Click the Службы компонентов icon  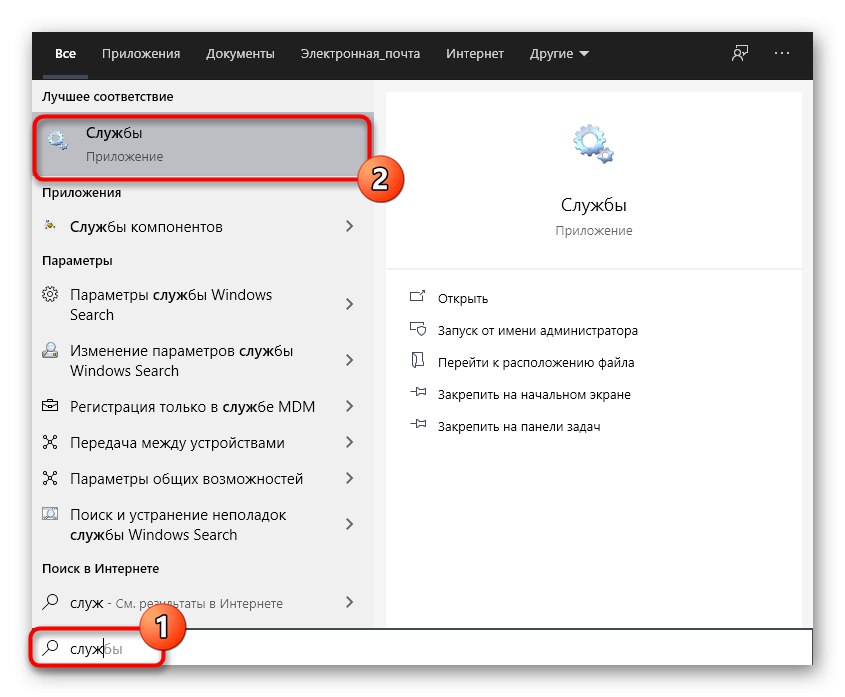click(x=50, y=225)
